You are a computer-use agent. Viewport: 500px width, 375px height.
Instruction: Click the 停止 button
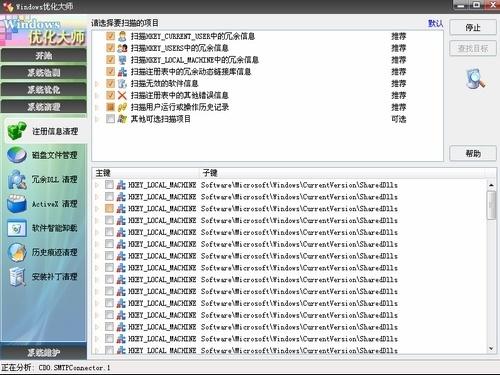[473, 27]
